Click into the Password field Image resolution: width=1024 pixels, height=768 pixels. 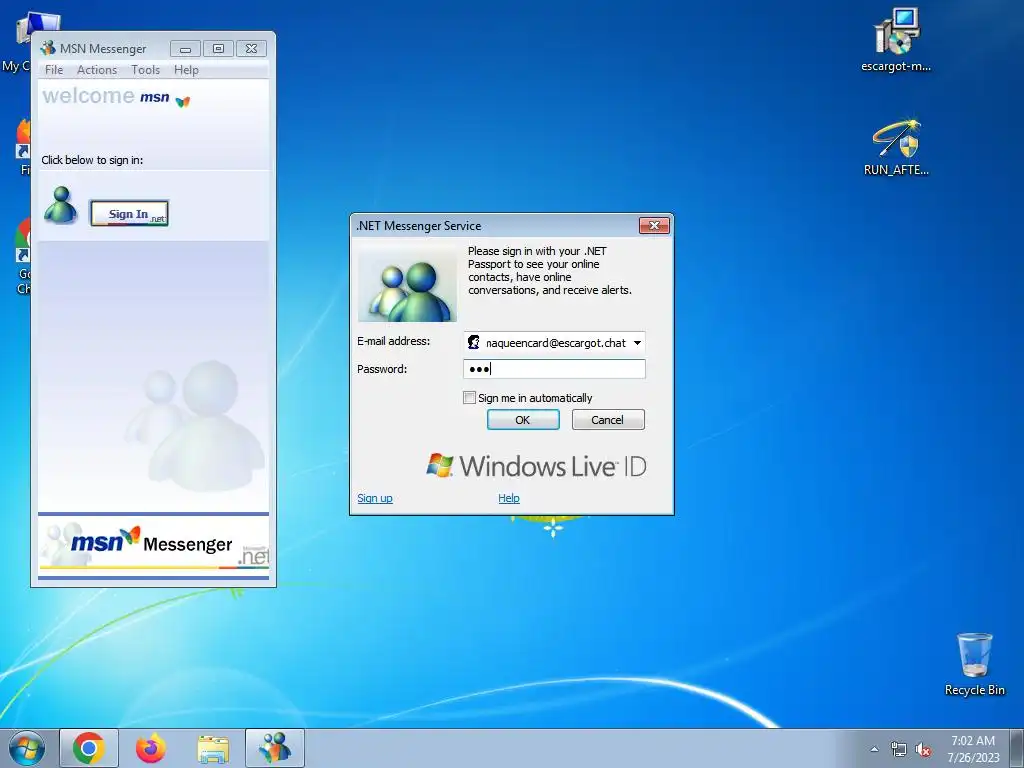click(x=554, y=369)
